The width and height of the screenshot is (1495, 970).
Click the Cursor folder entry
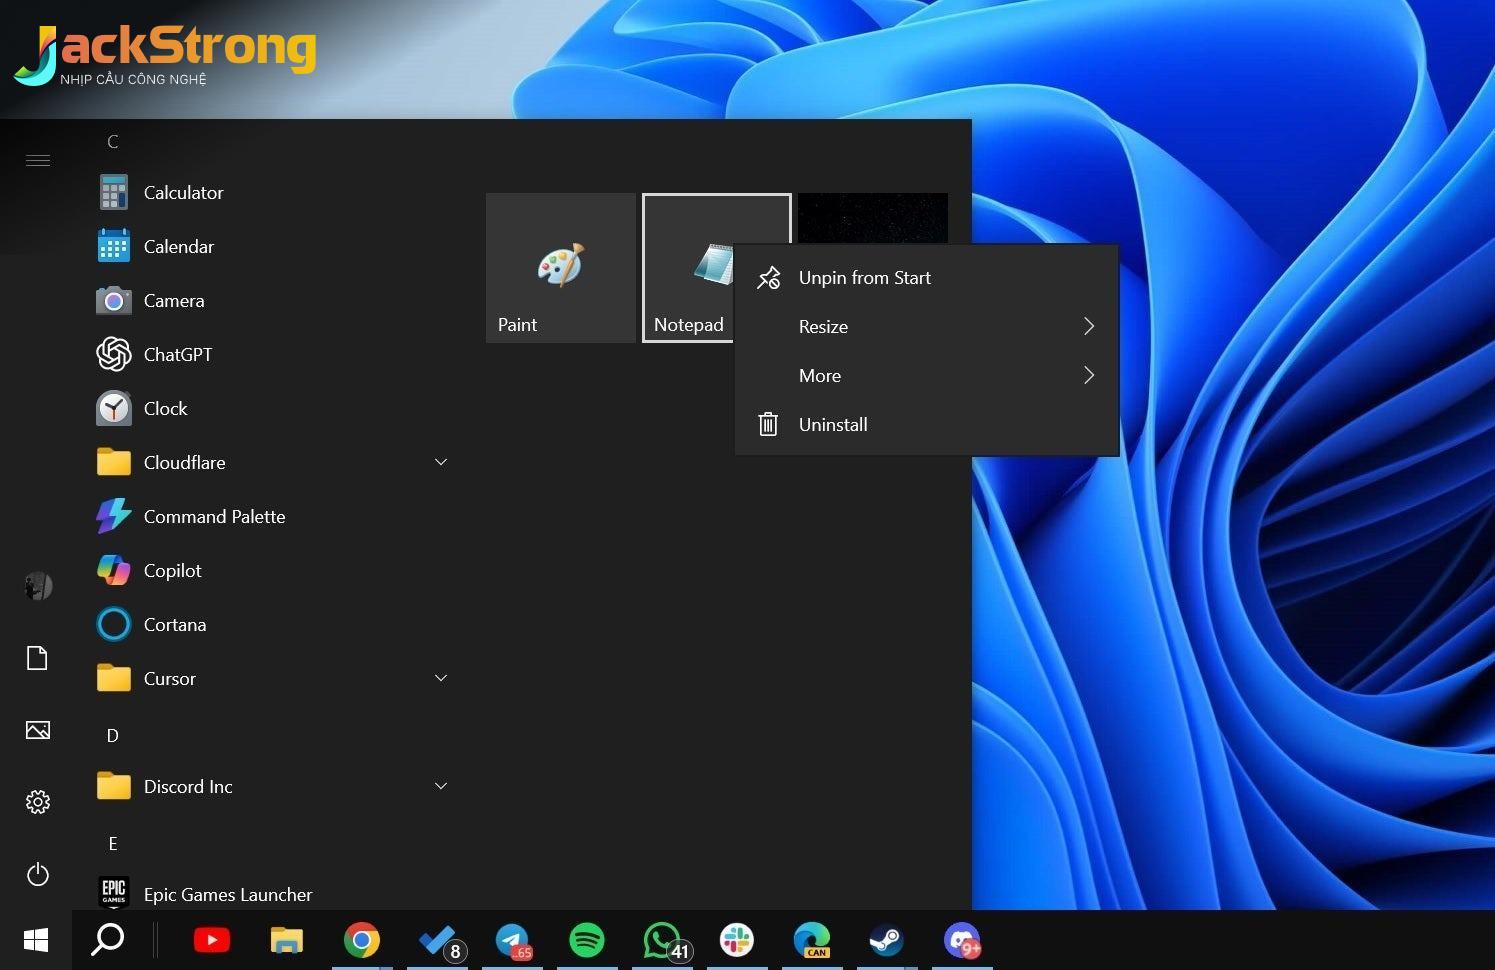click(x=270, y=678)
